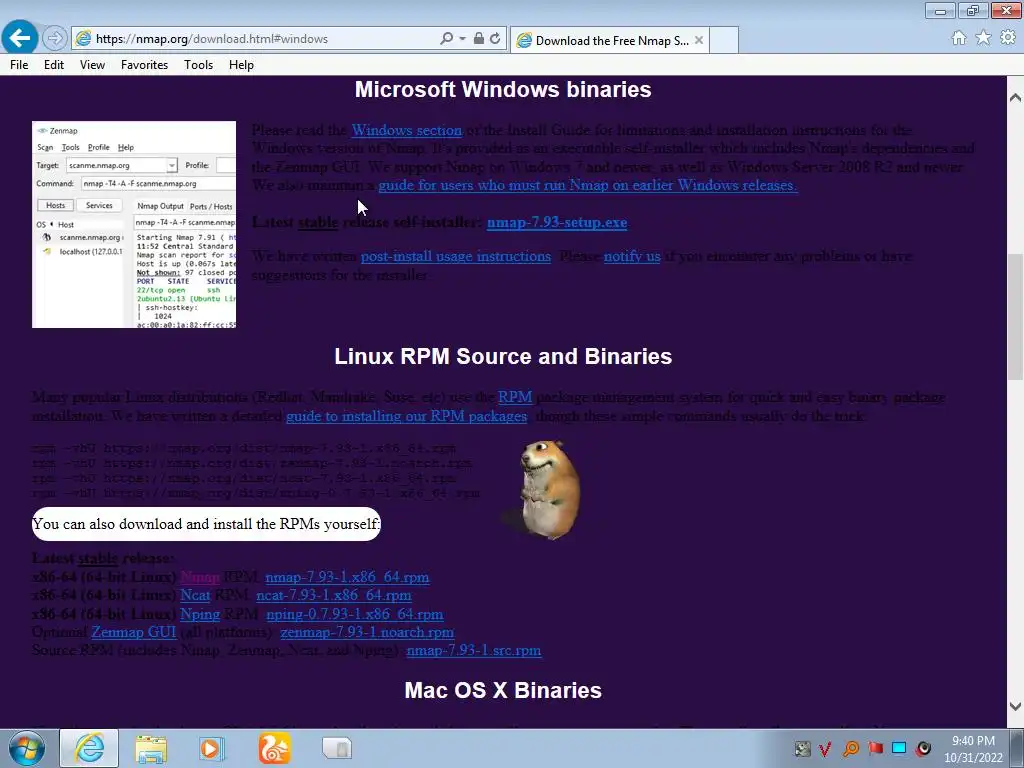Open the clock showing 9:40 PM
Screen dimensions: 1024x768
click(973, 749)
